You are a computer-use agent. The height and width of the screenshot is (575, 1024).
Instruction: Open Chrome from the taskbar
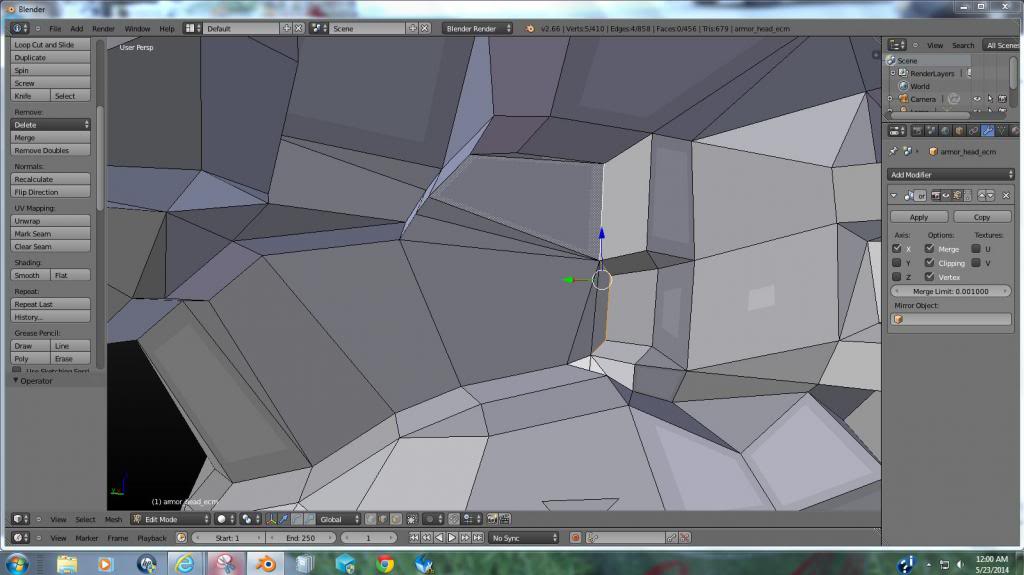click(x=385, y=563)
